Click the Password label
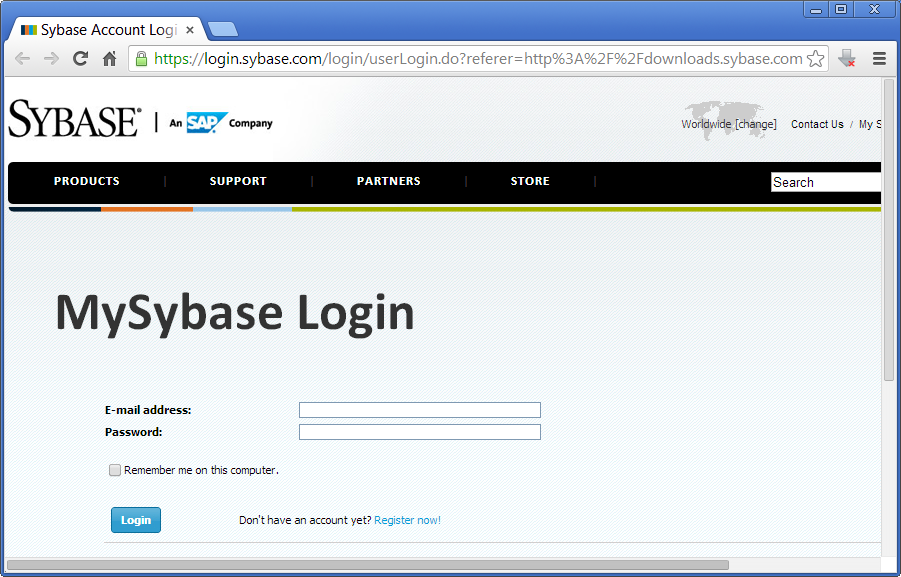The image size is (901, 577). click(133, 432)
